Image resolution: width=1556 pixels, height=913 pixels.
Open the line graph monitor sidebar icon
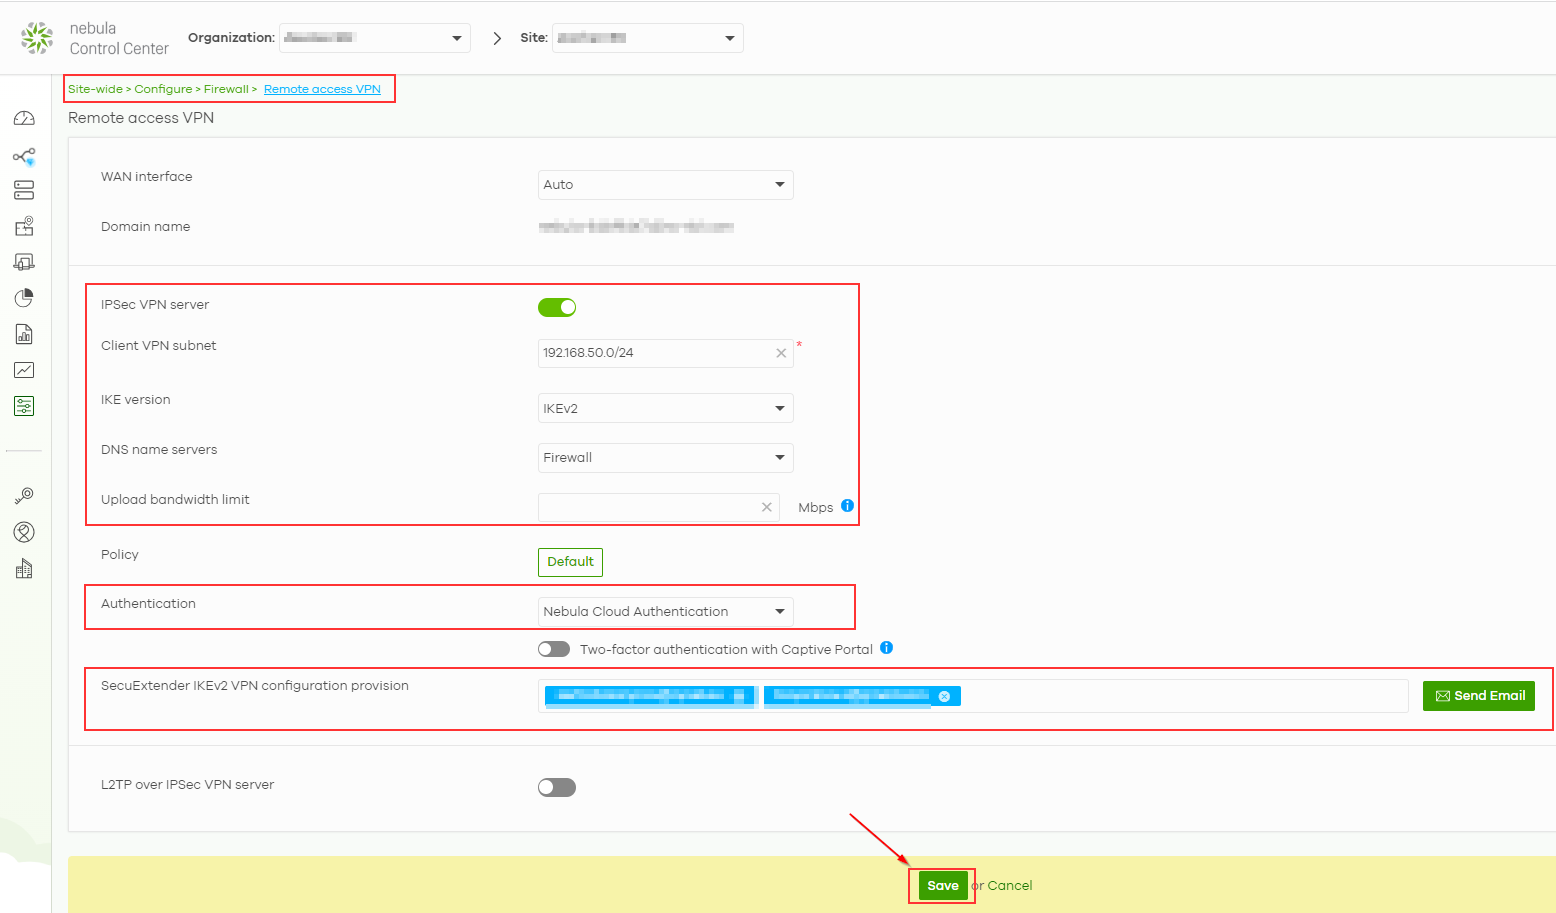[x=24, y=370]
